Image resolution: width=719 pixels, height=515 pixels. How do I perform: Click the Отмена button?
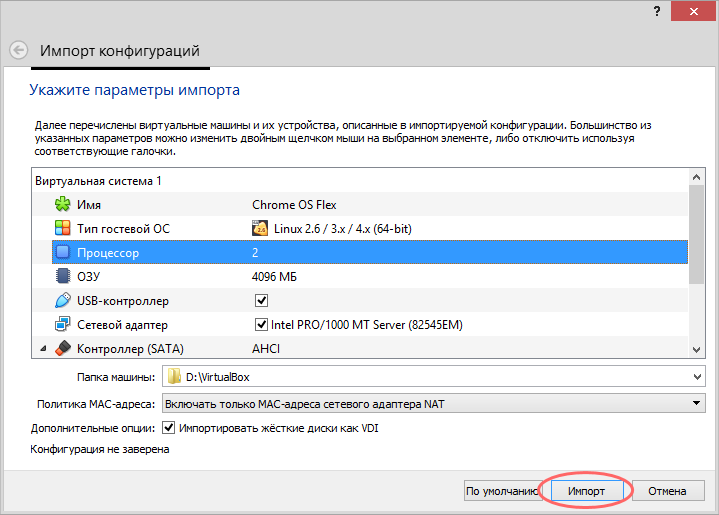(667, 491)
